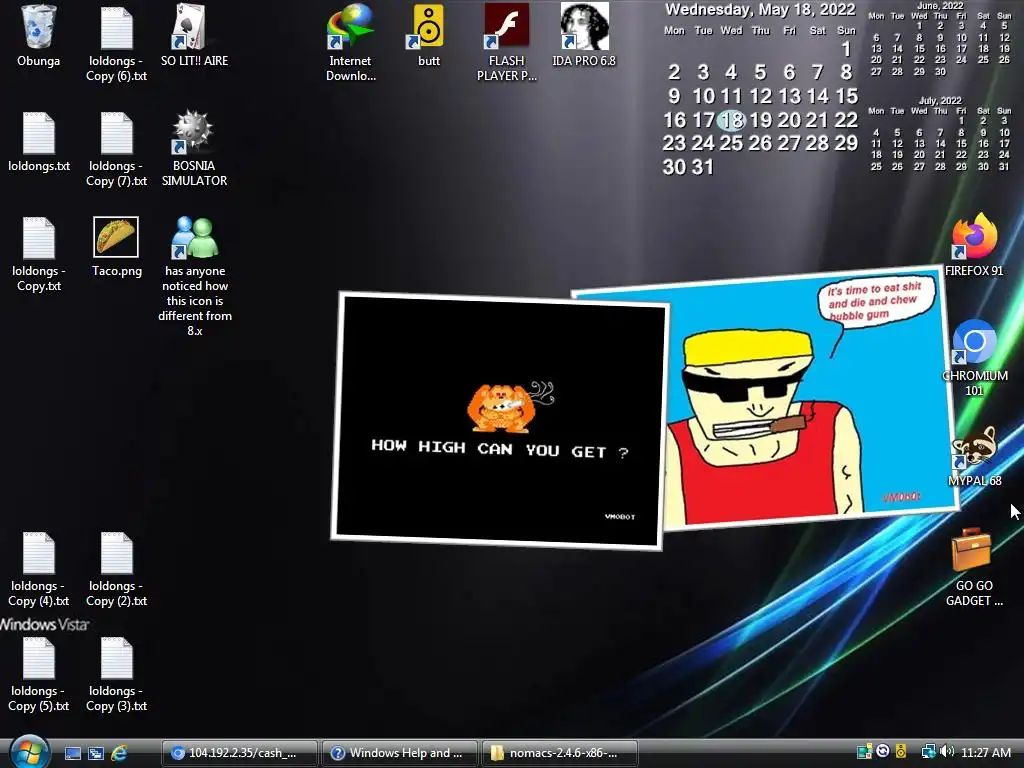Viewport: 1024px width, 768px height.
Task: Launch the CHROMIUM 101 shortcut
Action: [x=974, y=358]
